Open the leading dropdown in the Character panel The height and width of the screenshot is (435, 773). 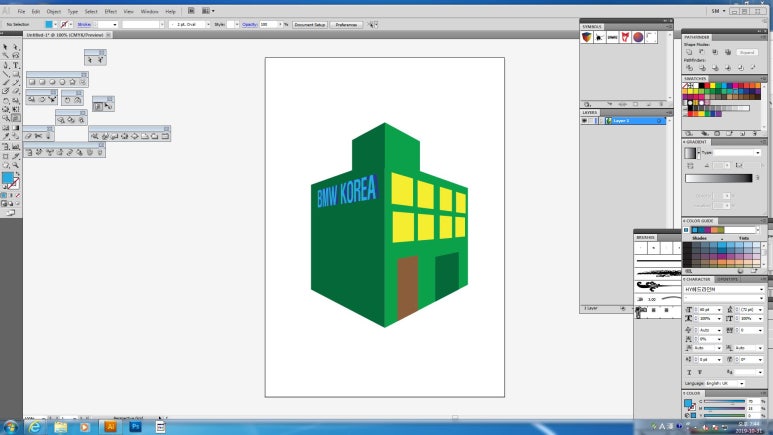(761, 310)
